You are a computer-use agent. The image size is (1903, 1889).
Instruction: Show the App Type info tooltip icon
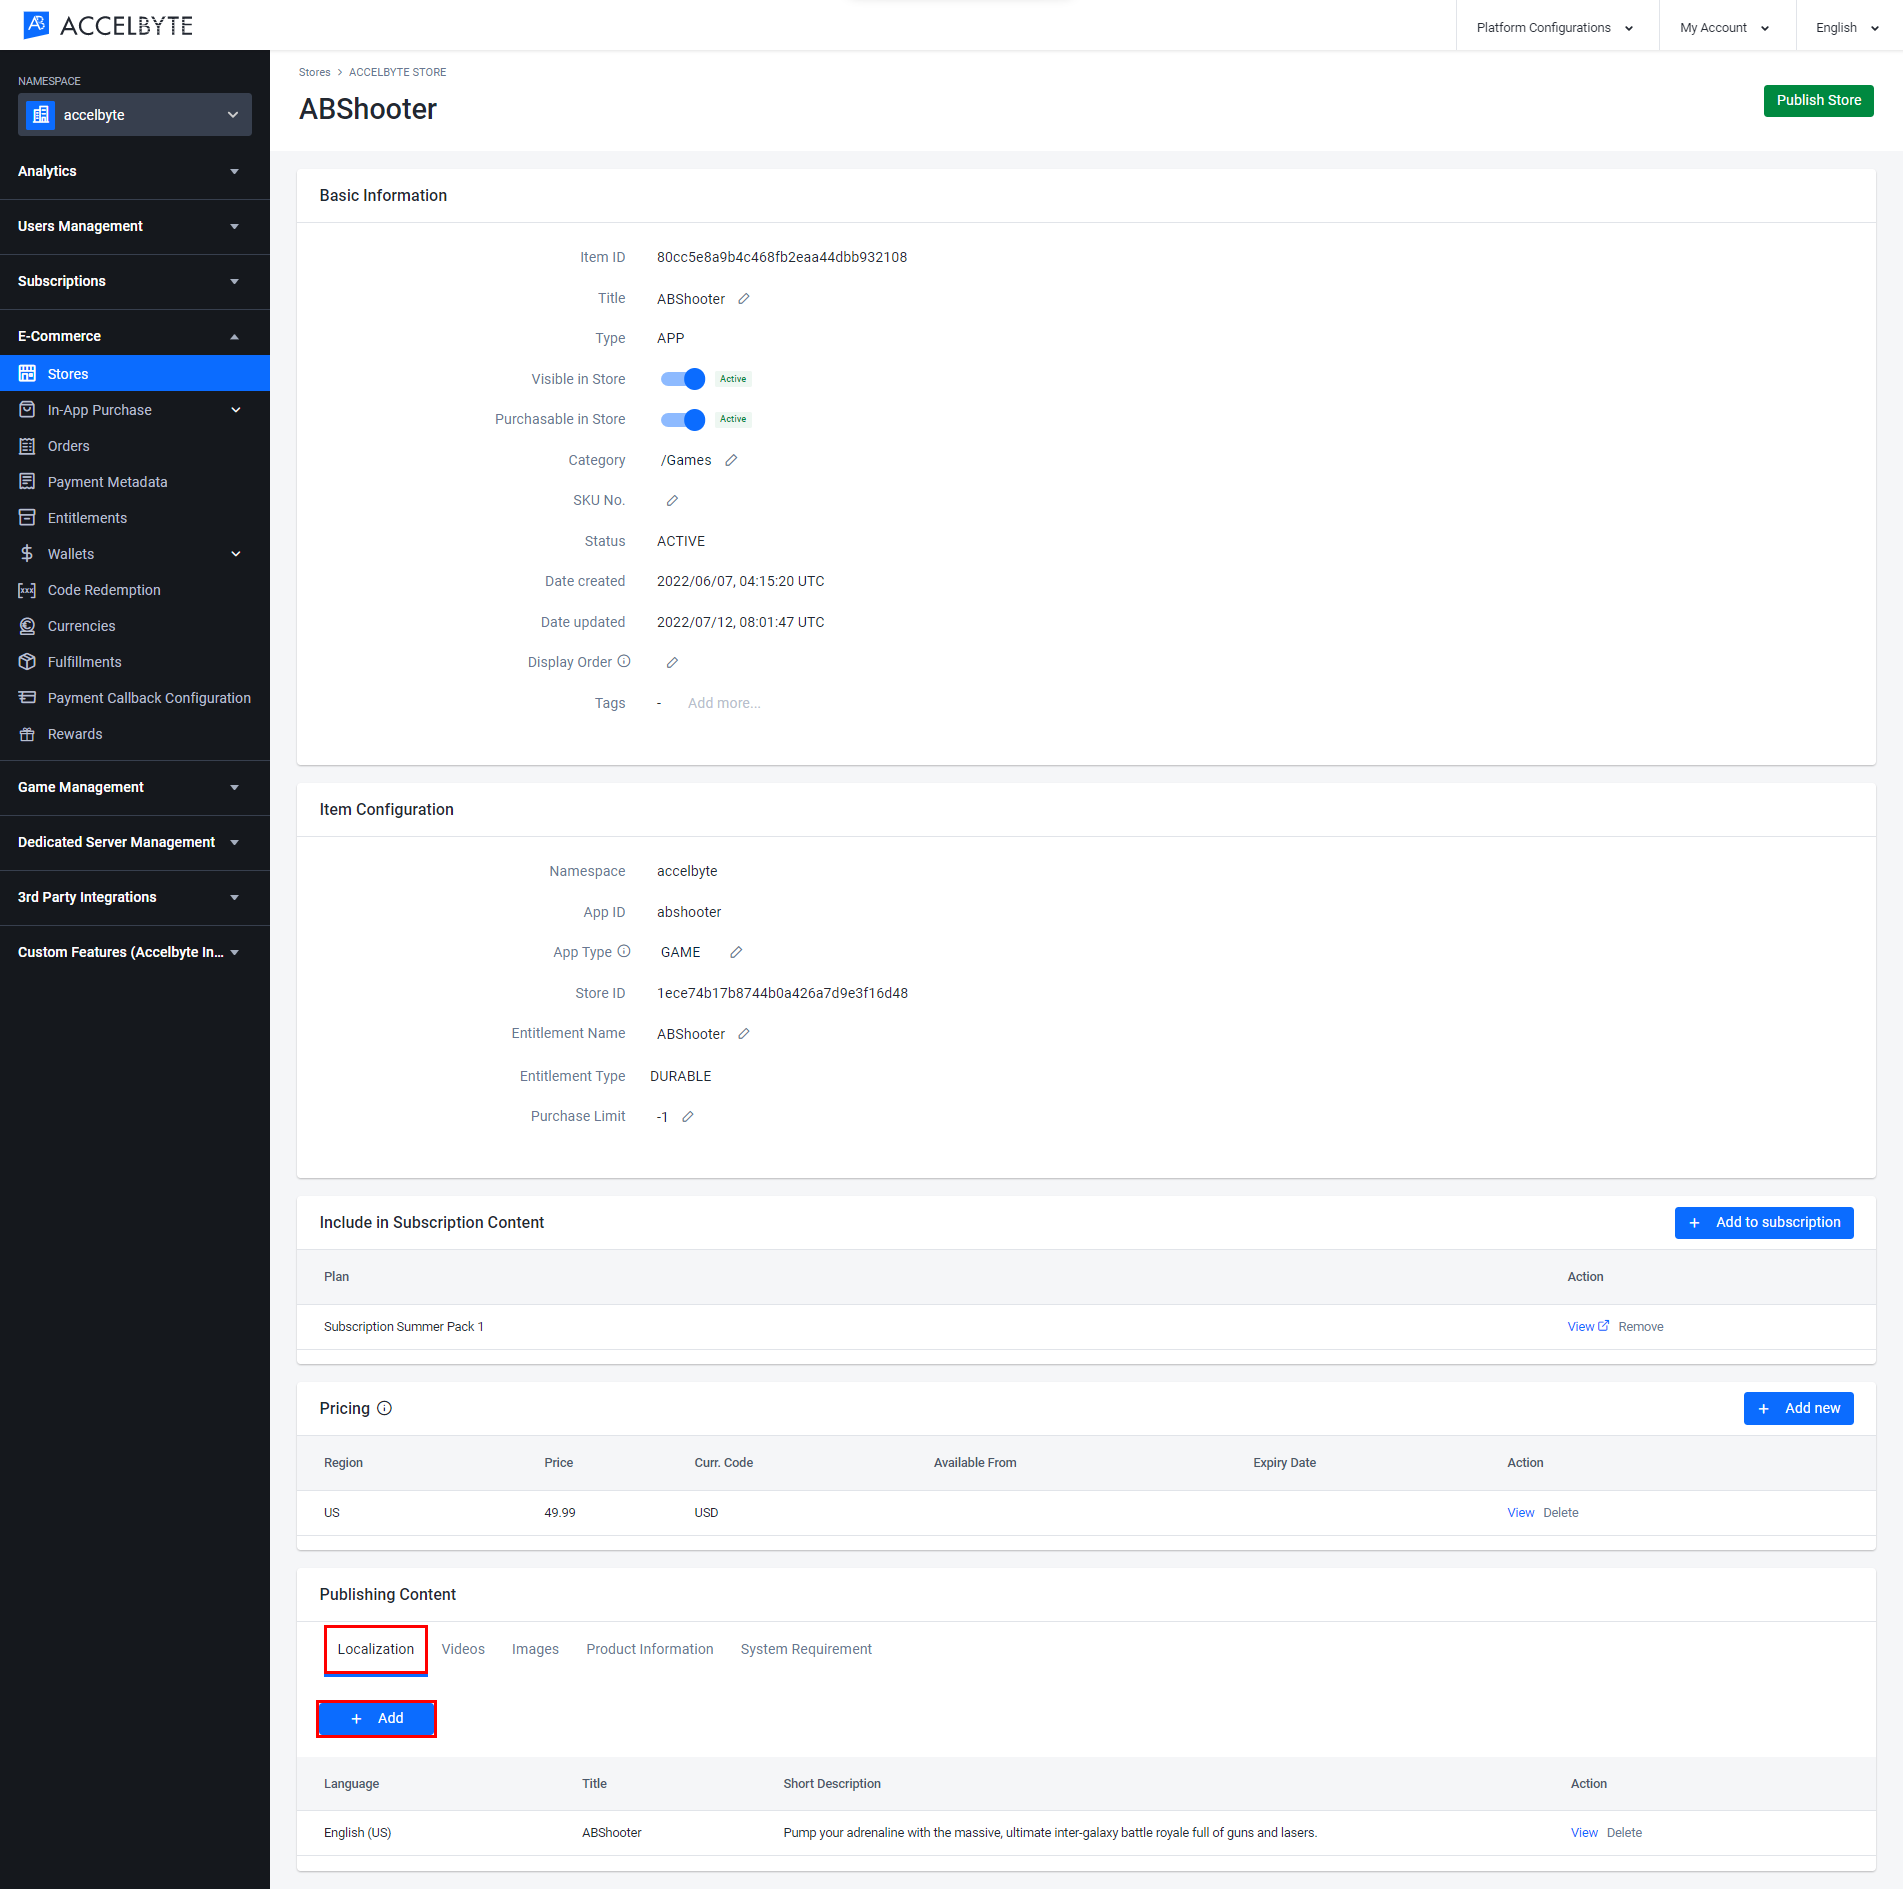(624, 951)
